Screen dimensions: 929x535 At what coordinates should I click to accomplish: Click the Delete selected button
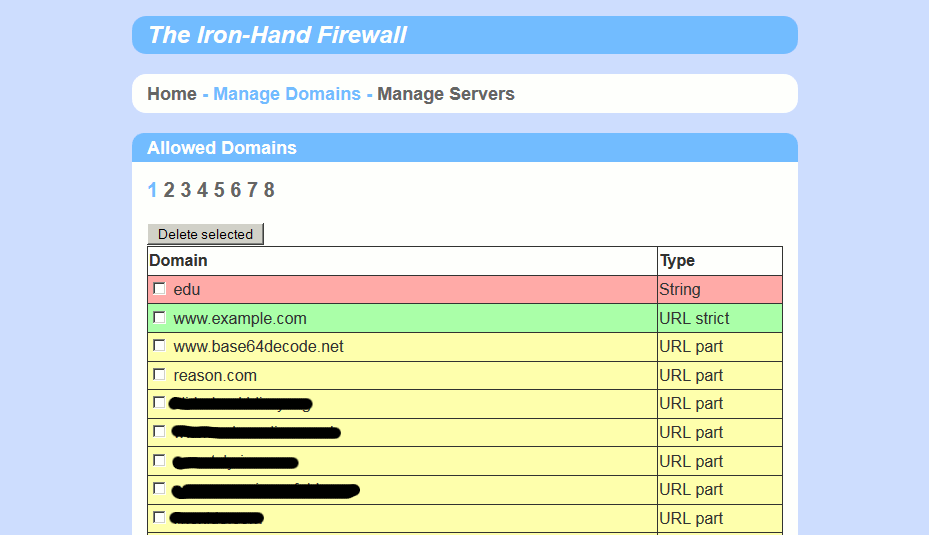tap(205, 234)
